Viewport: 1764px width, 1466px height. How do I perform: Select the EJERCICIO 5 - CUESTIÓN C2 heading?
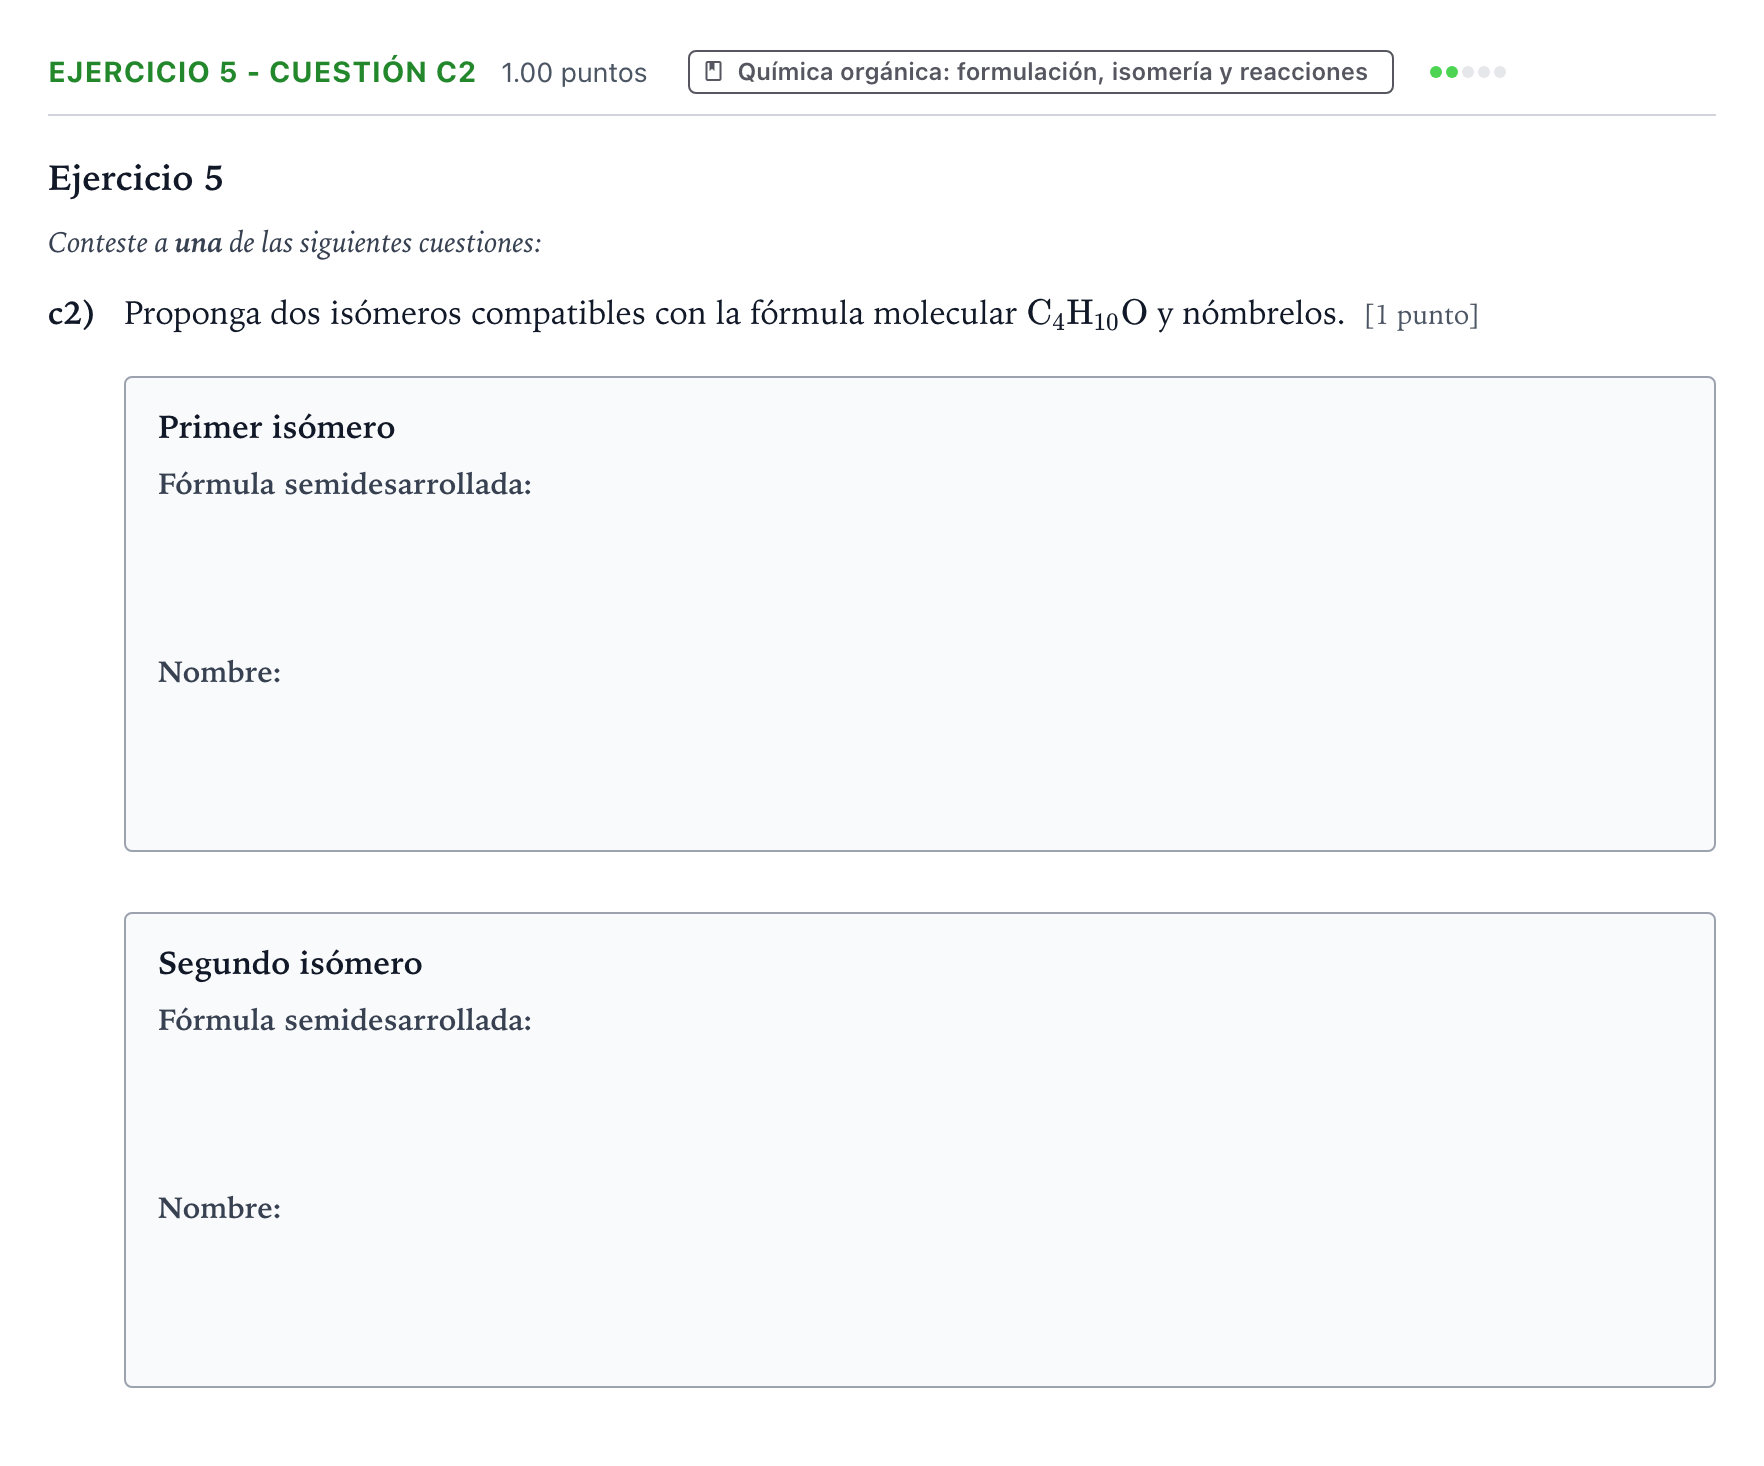pos(262,73)
